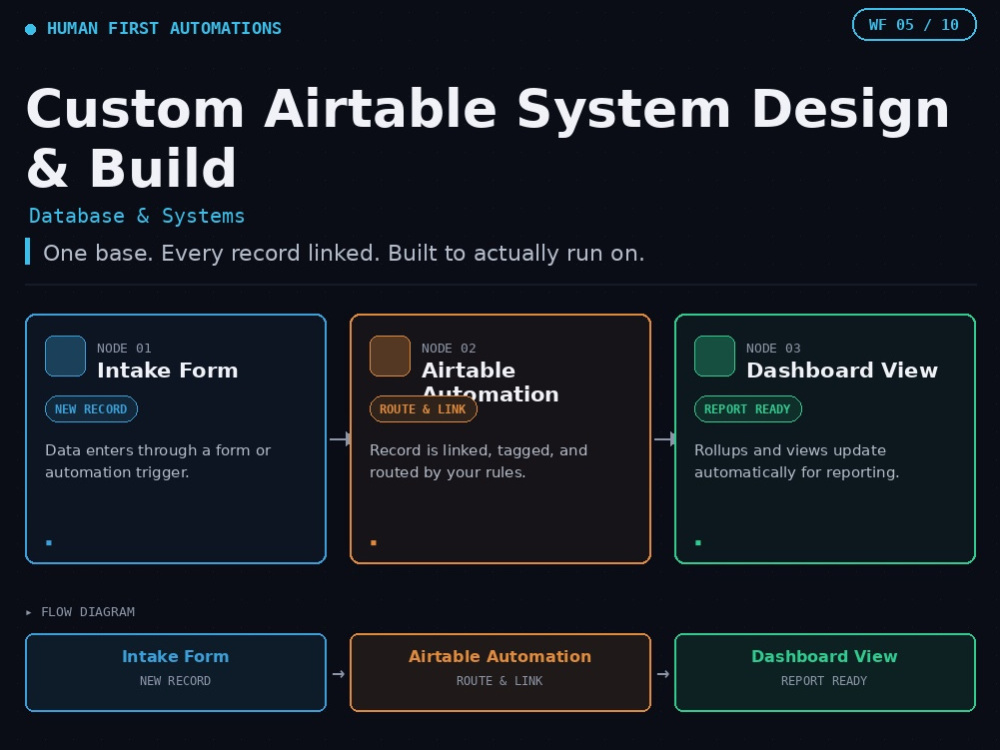Click arrow between Automation and Dashboard cards
The width and height of the screenshot is (1000, 750).
click(665, 439)
